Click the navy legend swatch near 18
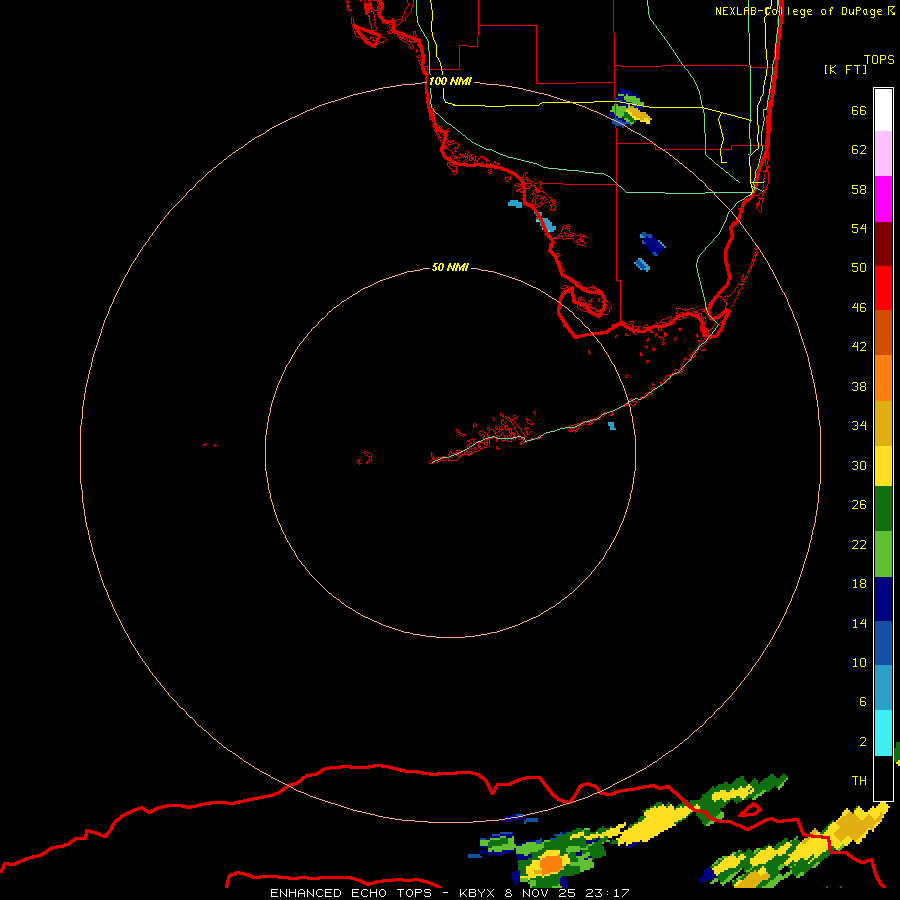 click(883, 599)
